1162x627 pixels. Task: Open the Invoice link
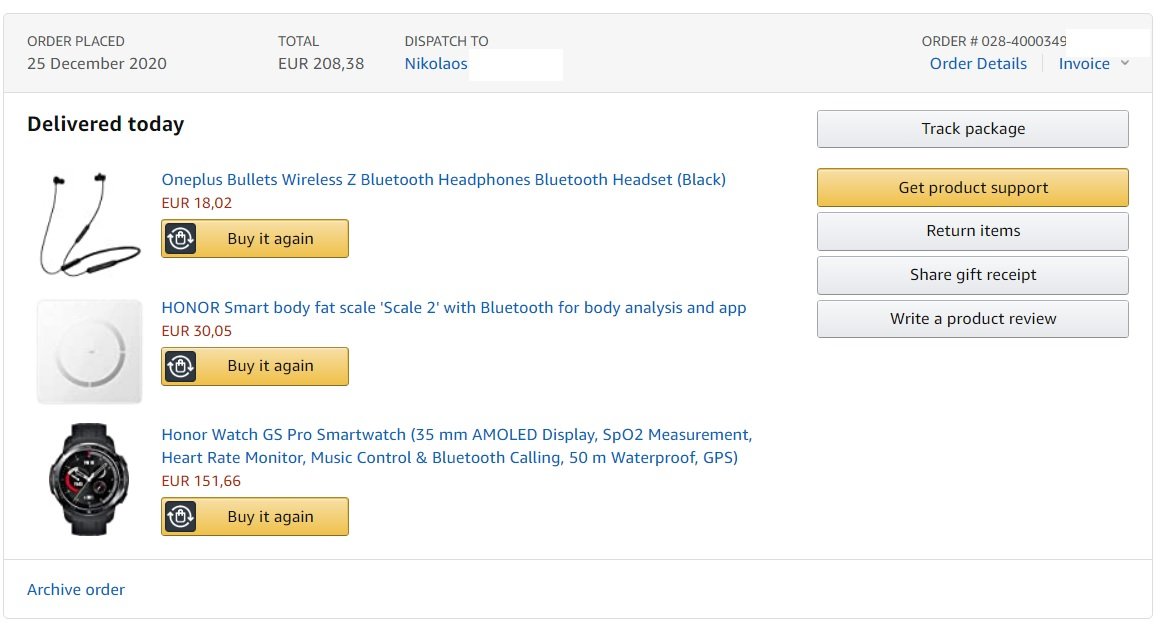1083,64
